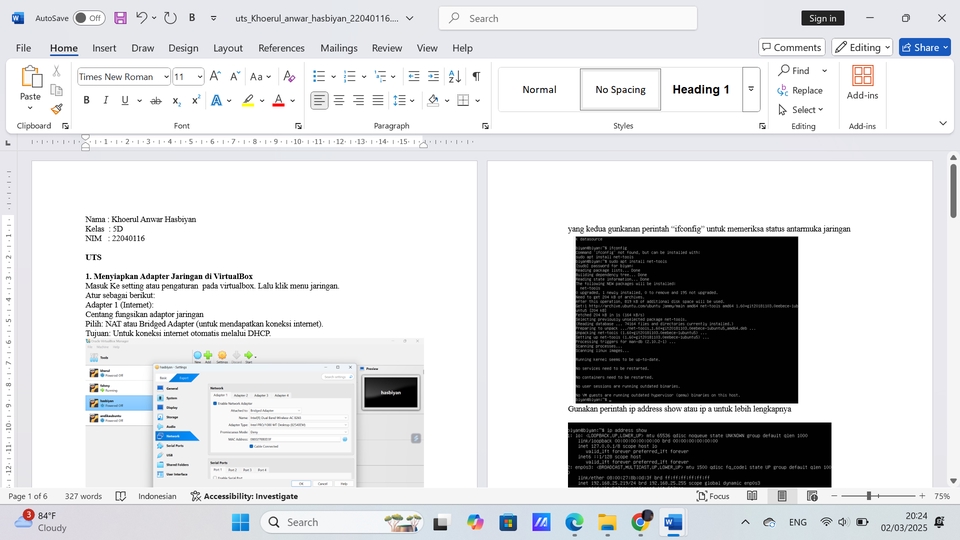Decrease font size with the smaller A icon

point(235,76)
